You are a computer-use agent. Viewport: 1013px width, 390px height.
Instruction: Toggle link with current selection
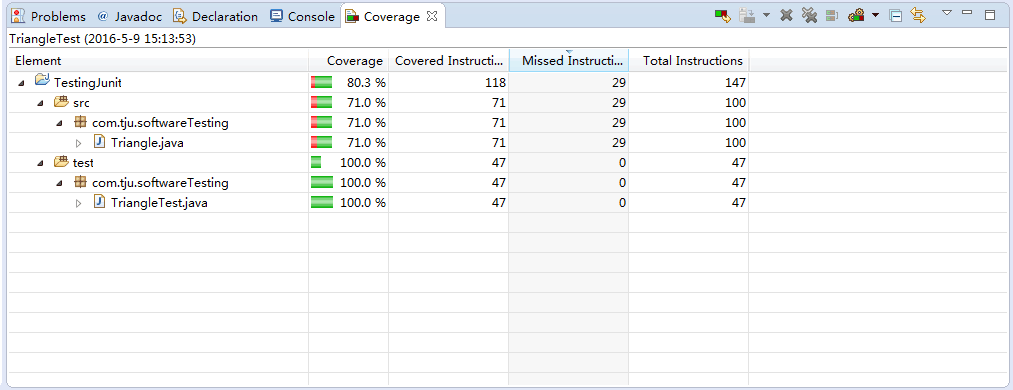coord(918,15)
